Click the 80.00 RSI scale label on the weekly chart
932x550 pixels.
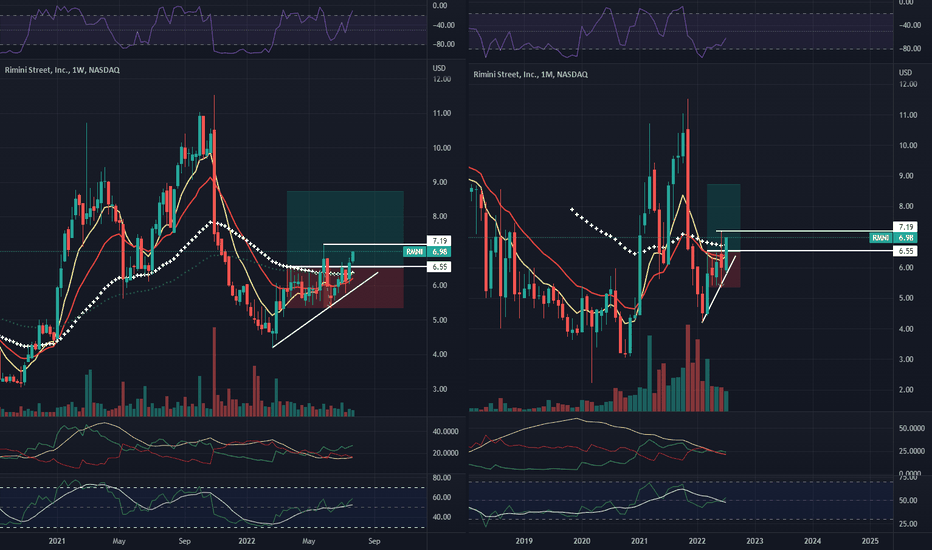pos(442,477)
